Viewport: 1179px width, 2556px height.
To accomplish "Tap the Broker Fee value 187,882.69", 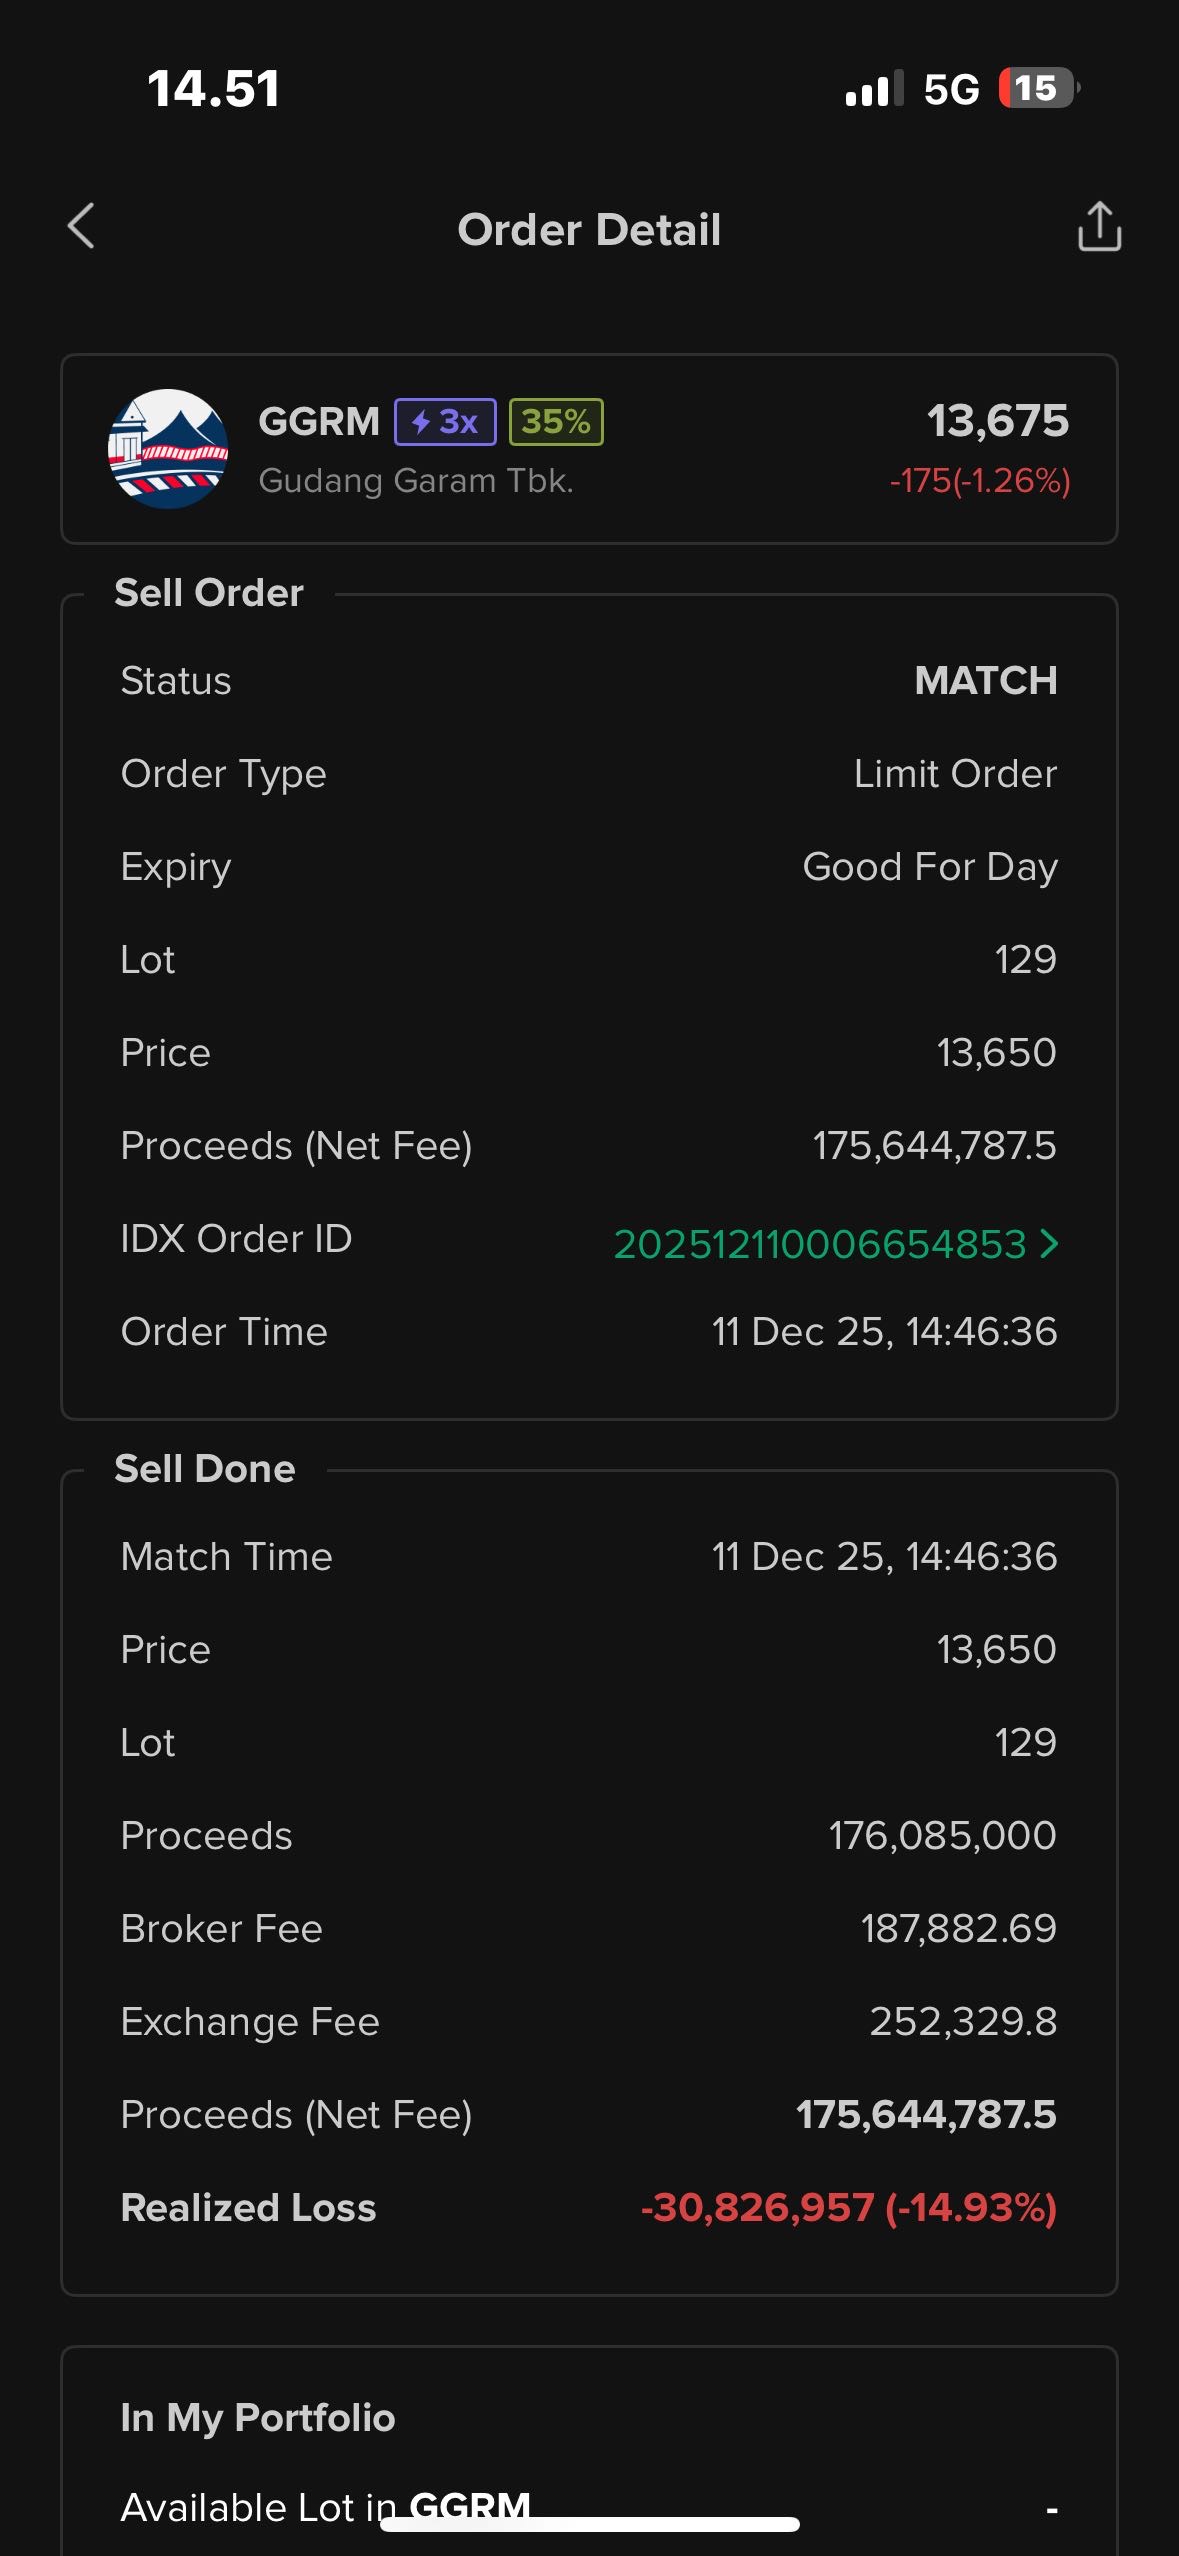I will tap(958, 1928).
